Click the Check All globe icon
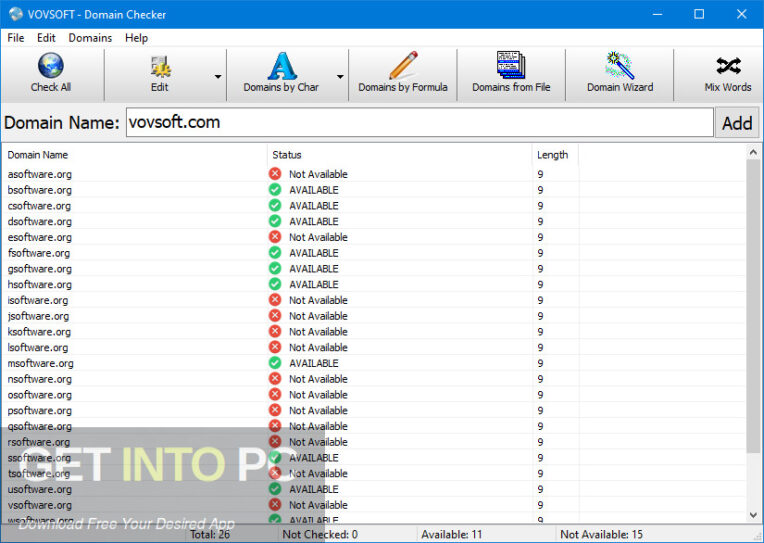Viewport: 764px width, 543px height. pyautogui.click(x=51, y=65)
